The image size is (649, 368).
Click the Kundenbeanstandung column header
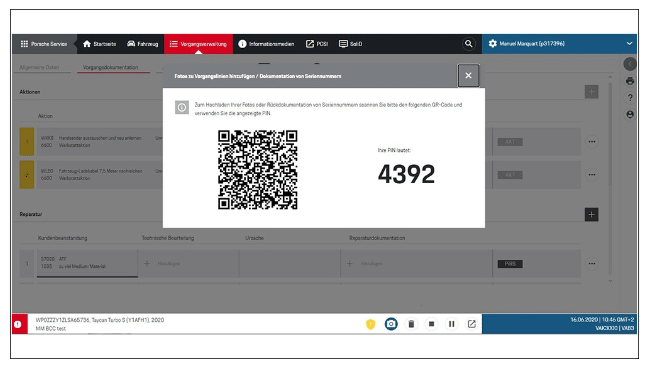point(62,238)
